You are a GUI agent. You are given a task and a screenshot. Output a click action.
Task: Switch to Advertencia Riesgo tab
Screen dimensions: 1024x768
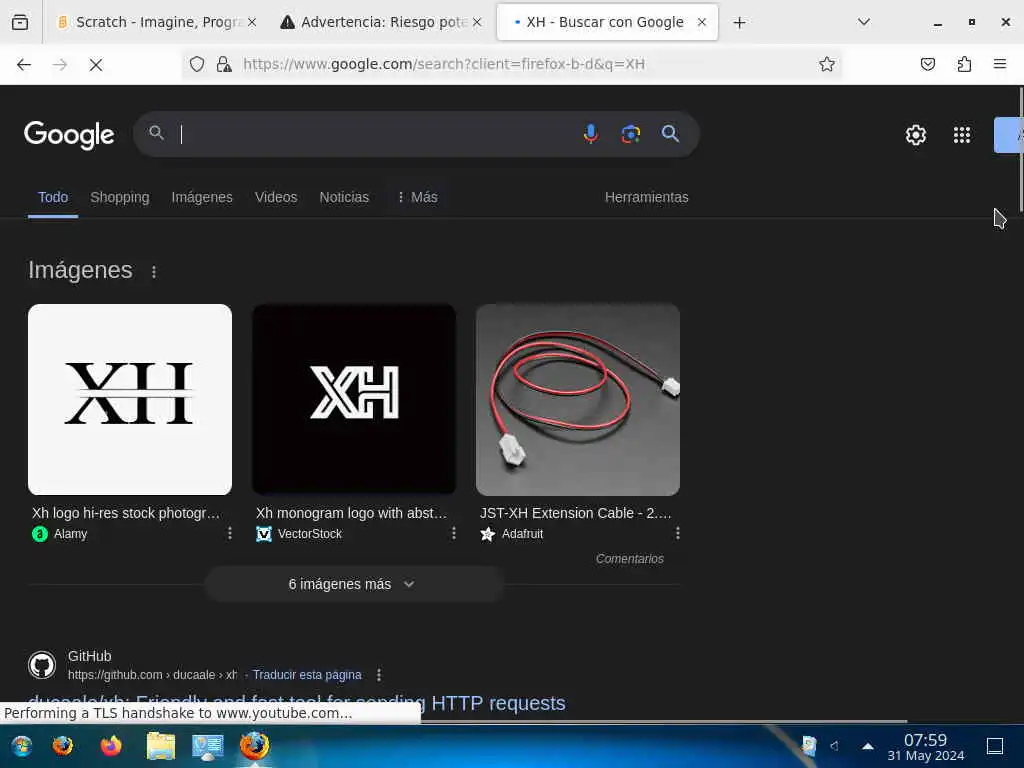383,22
